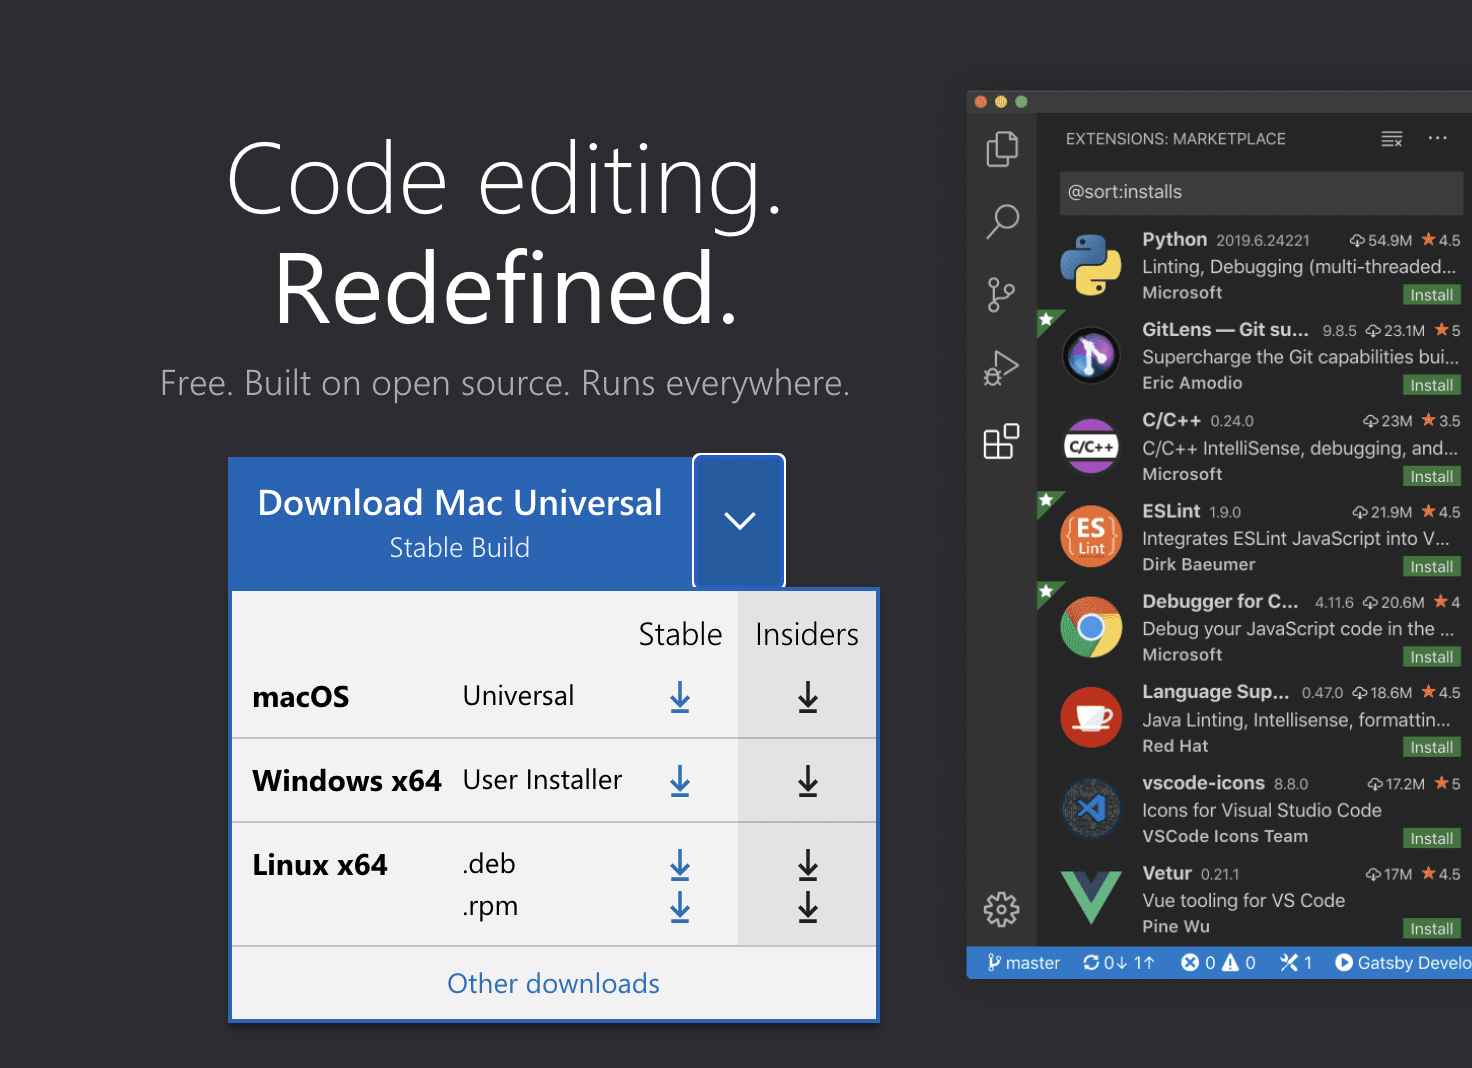The image size is (1472, 1068).
Task: Select the GitLens extension icon
Action: [x=1091, y=355]
